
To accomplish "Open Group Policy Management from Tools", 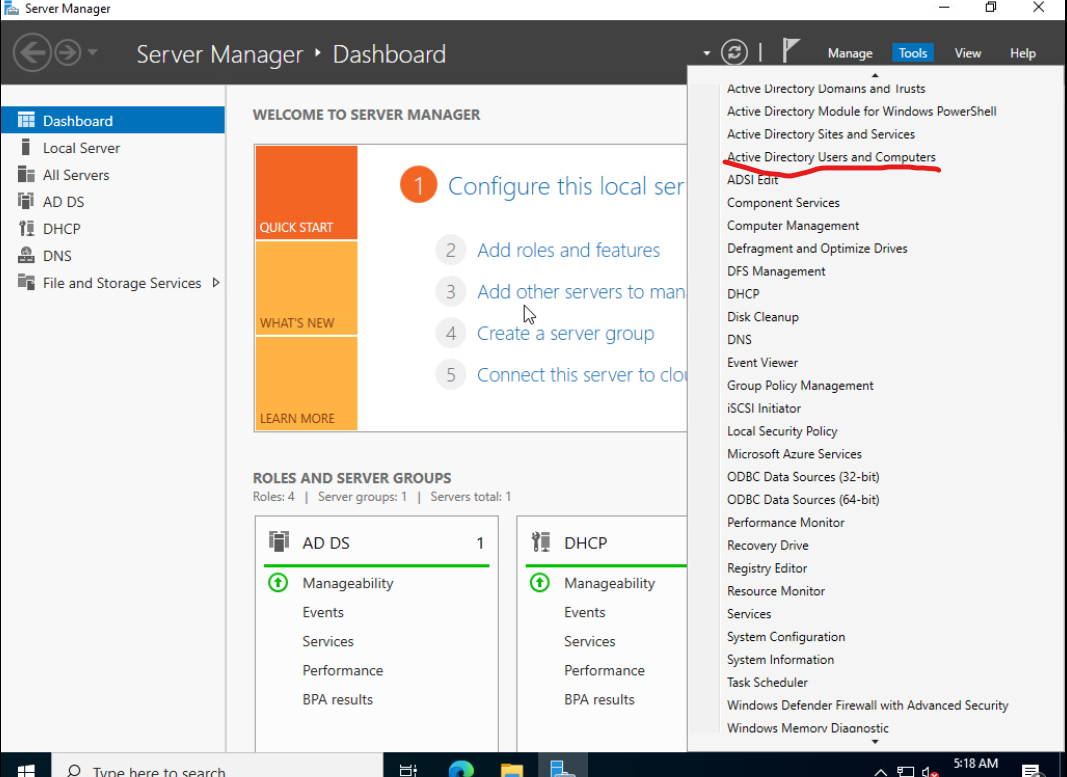I will [x=800, y=385].
